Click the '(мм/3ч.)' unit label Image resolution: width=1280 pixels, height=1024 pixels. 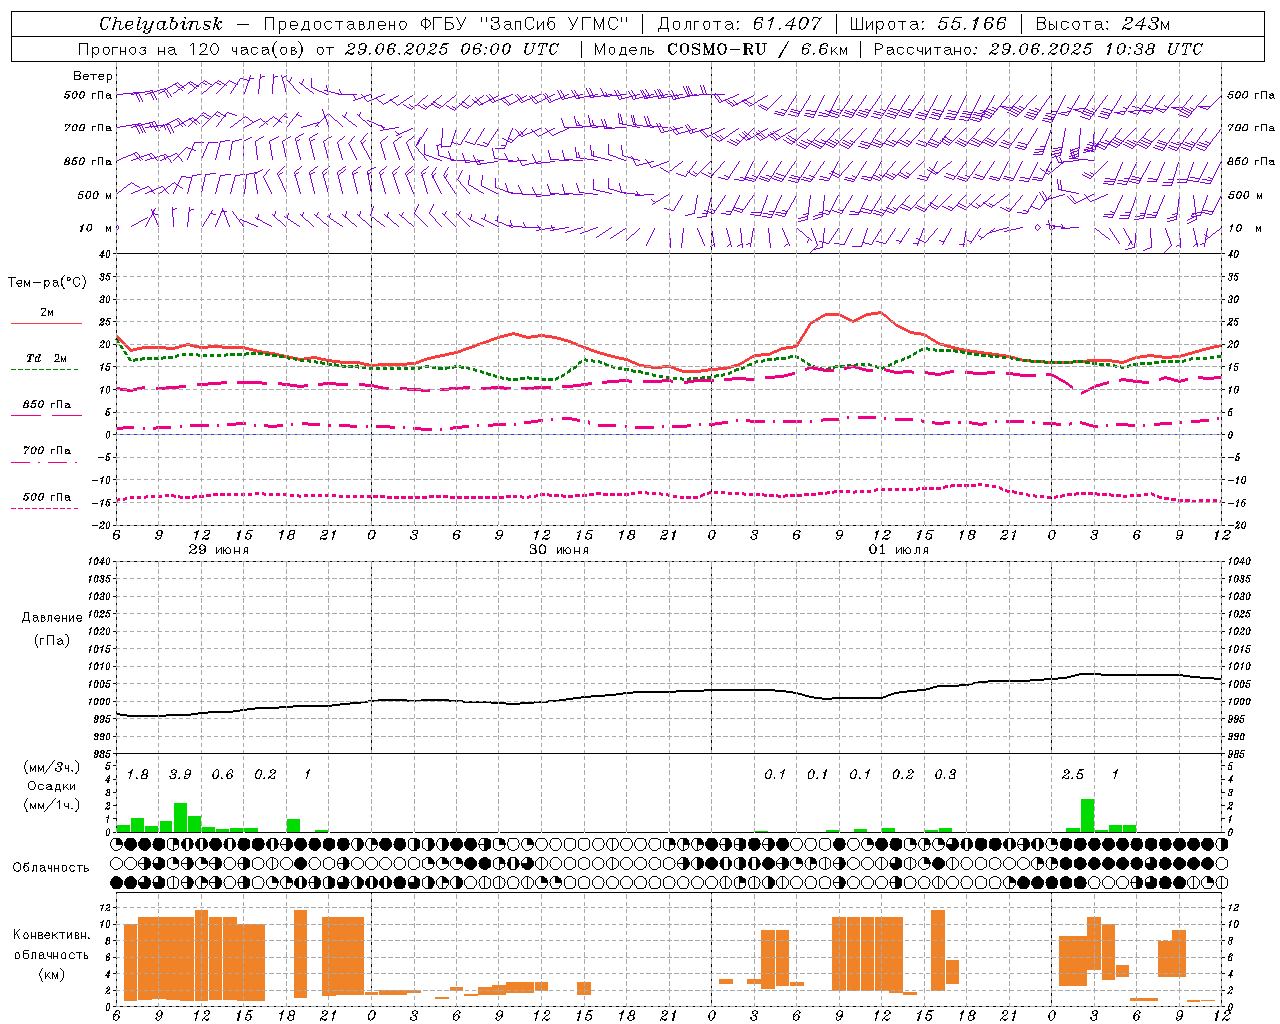(51, 767)
